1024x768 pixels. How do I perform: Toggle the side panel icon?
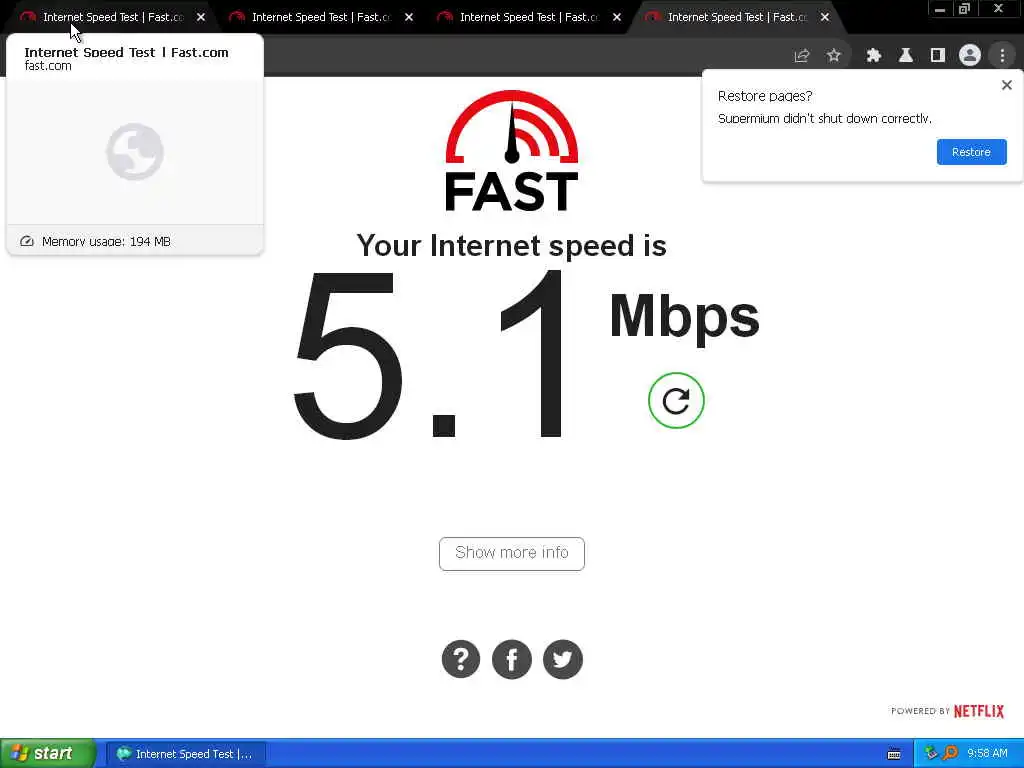[938, 56]
